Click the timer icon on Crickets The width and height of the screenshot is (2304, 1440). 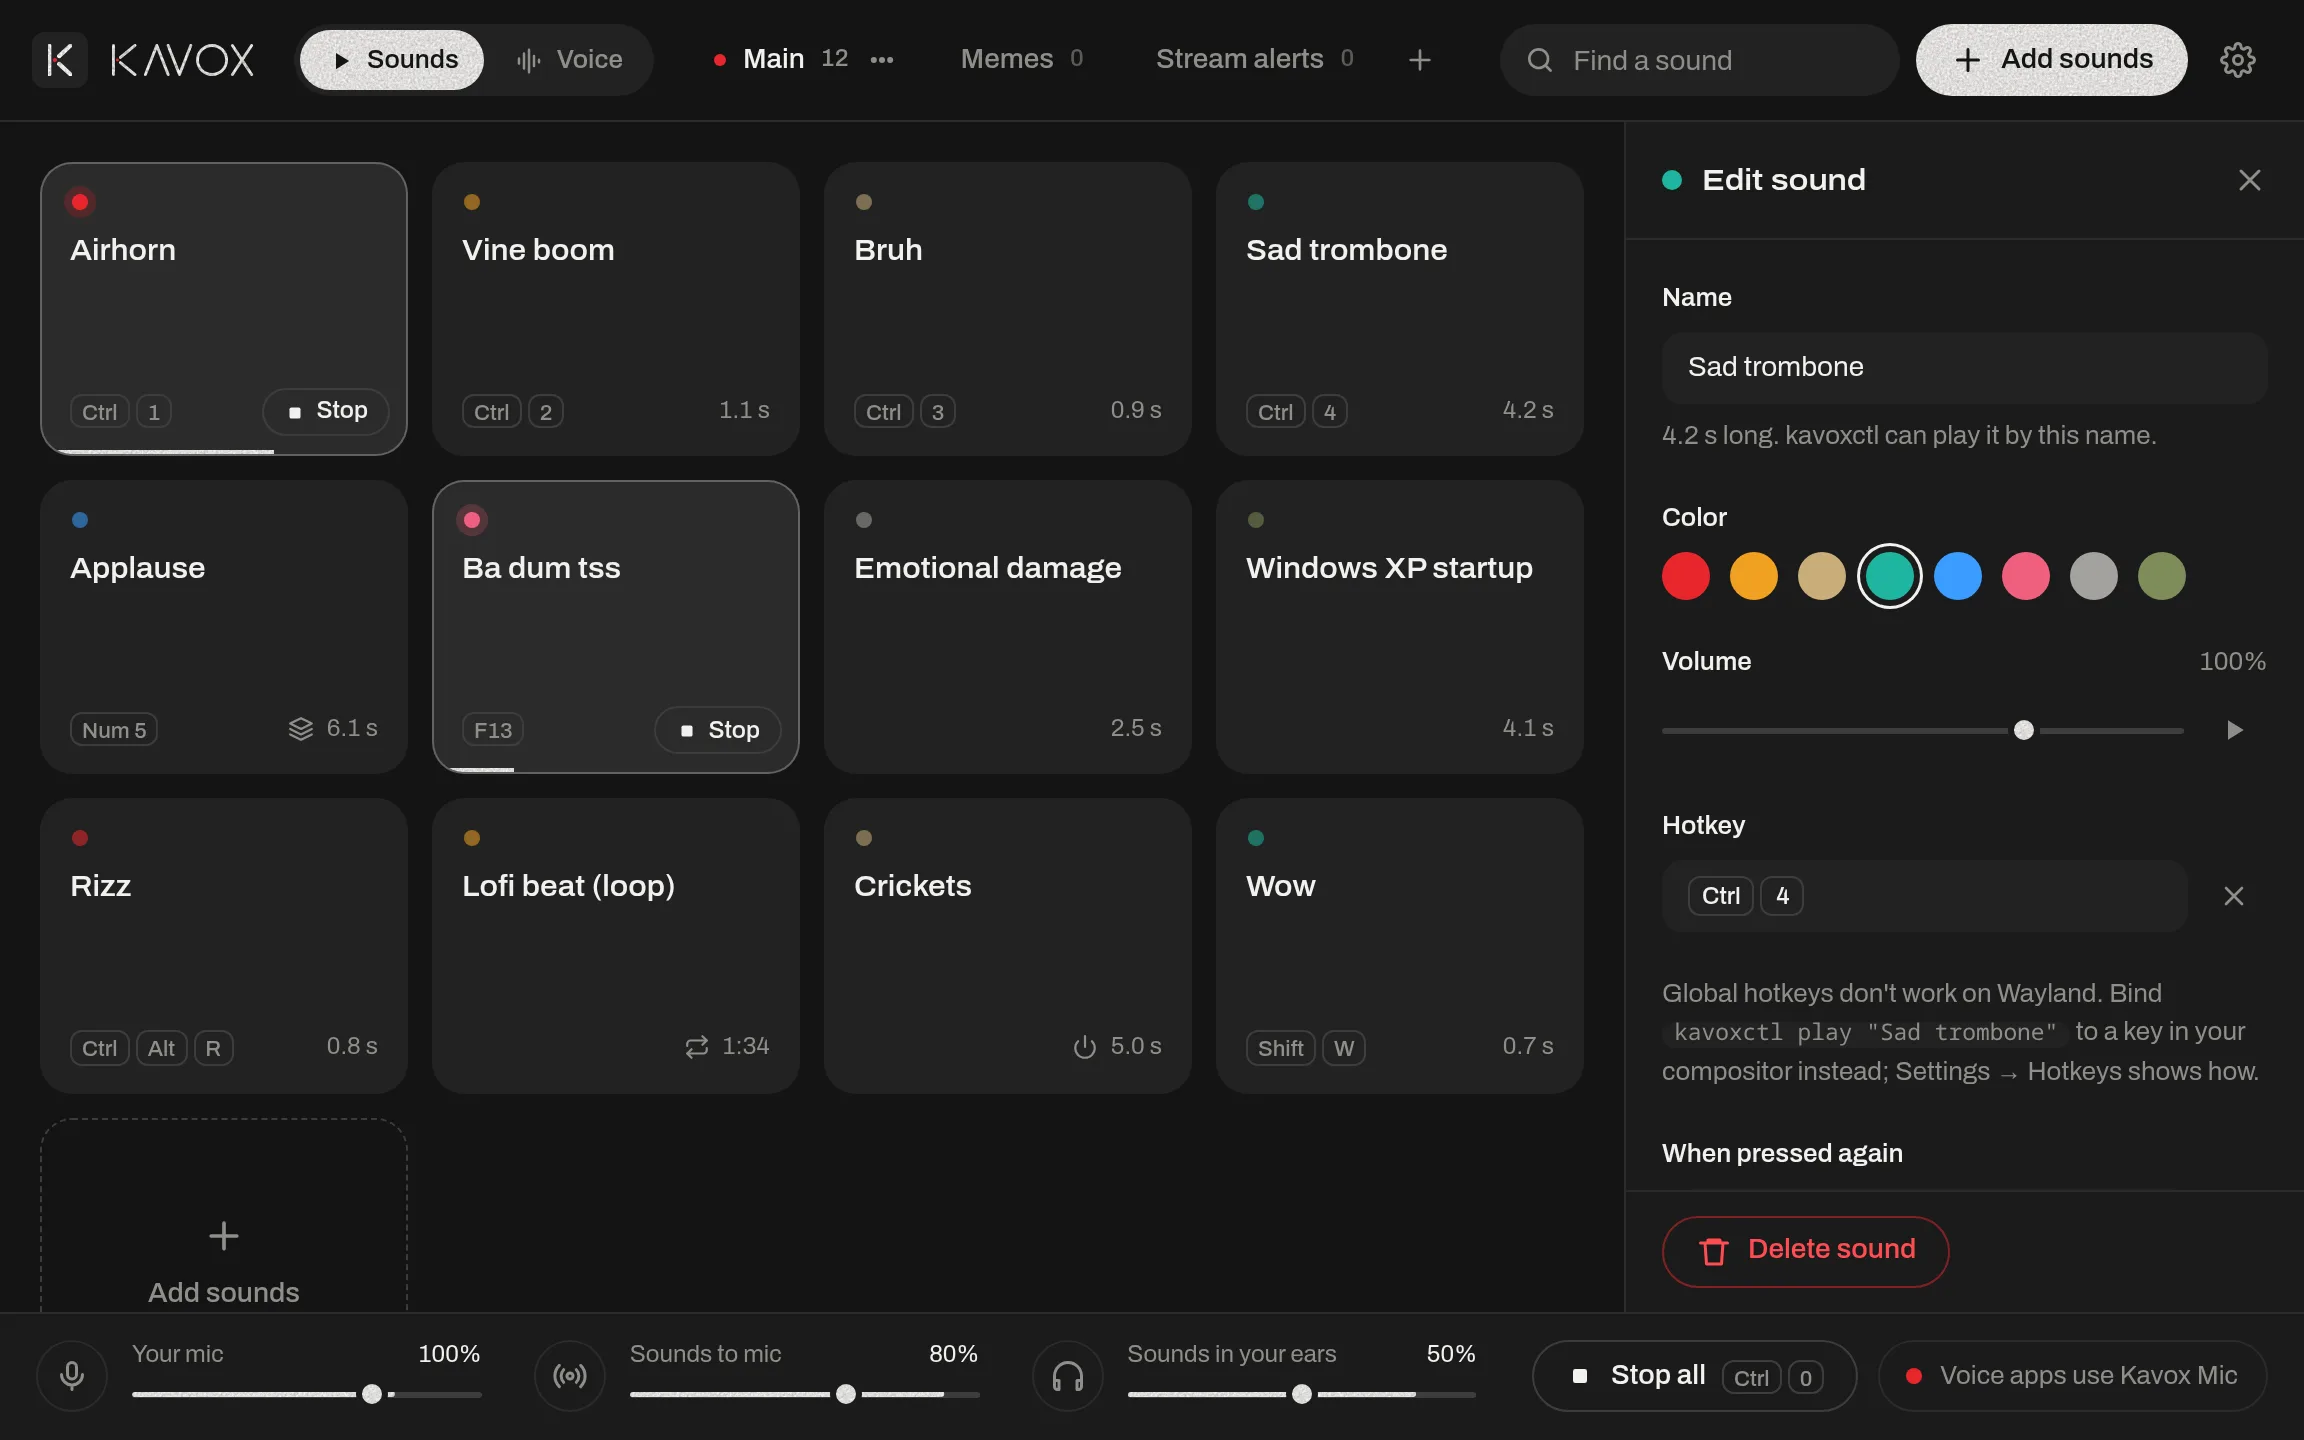tap(1084, 1046)
